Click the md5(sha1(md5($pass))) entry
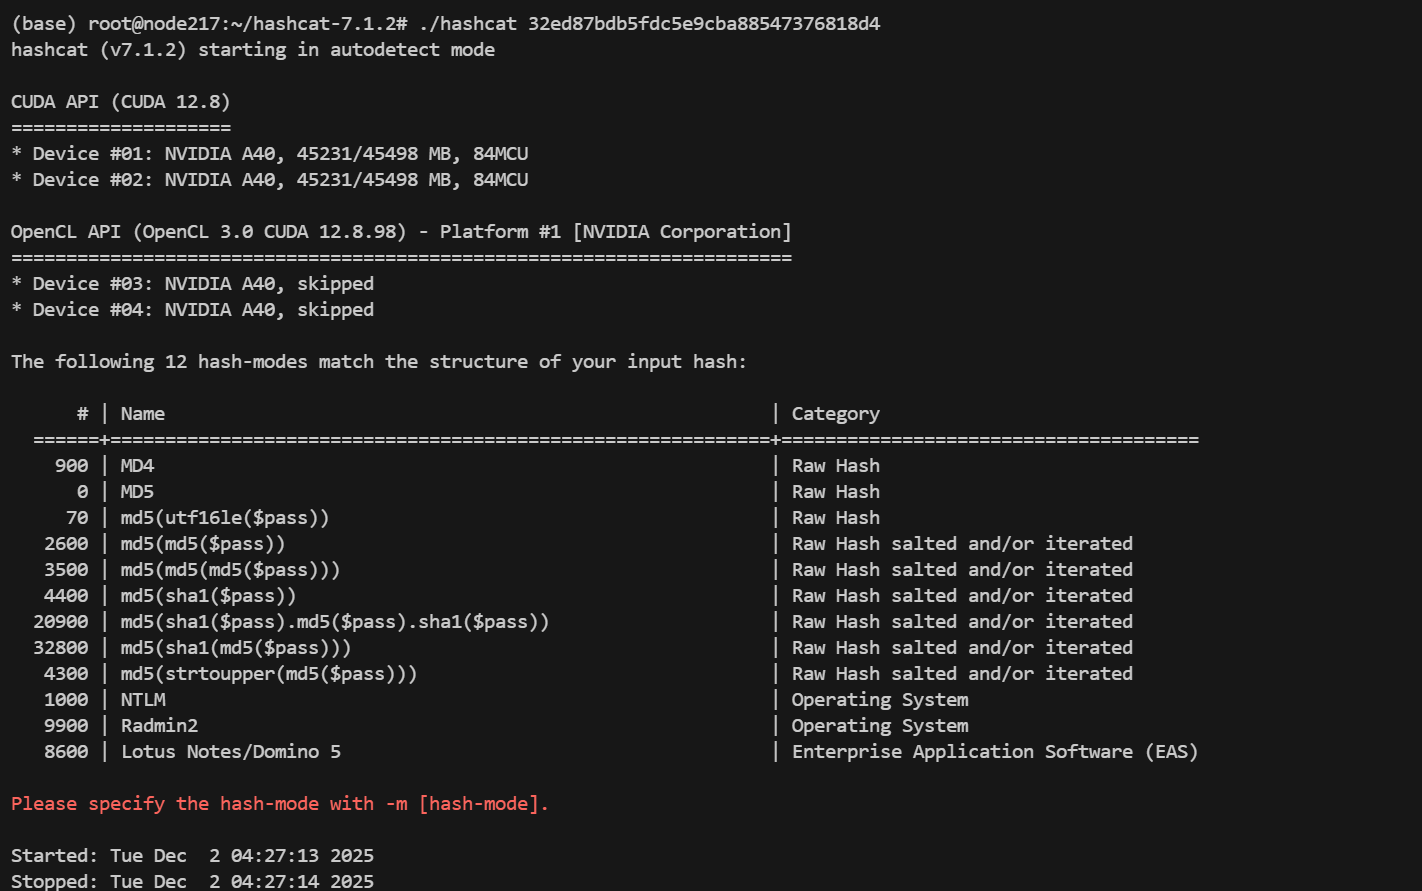1422x891 pixels. (x=235, y=648)
